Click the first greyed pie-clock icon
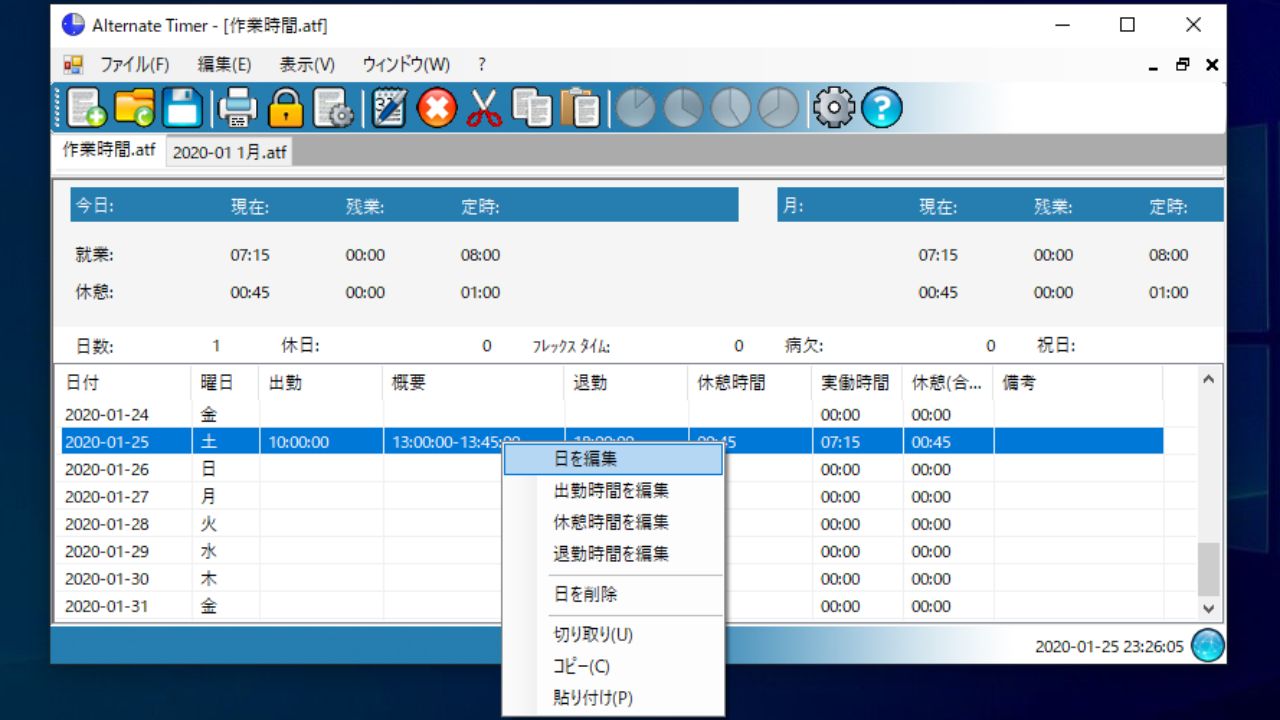The width and height of the screenshot is (1280, 720). (x=635, y=108)
